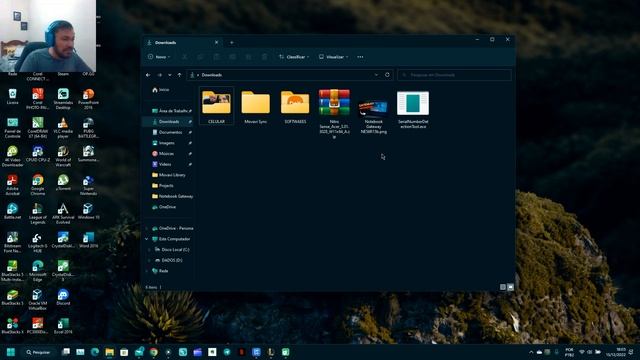Screen dimensions: 640x360
Task: Open address bar history dropdown arrow
Action: [376, 75]
